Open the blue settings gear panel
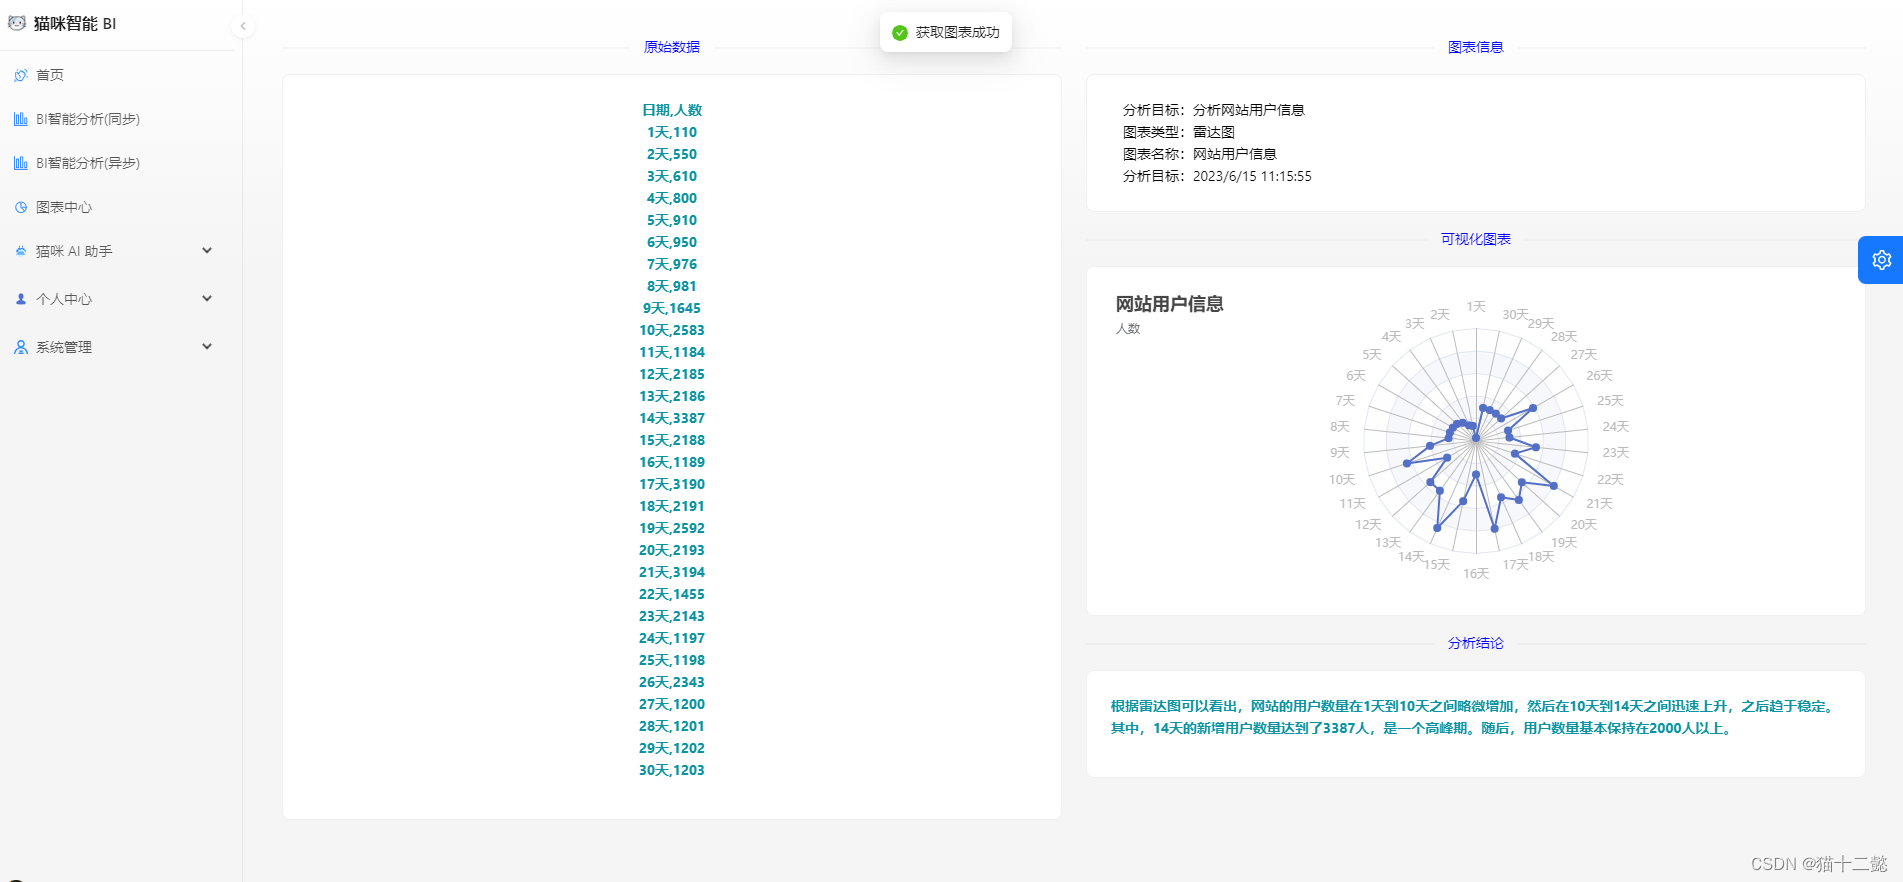The width and height of the screenshot is (1903, 882). click(1881, 260)
